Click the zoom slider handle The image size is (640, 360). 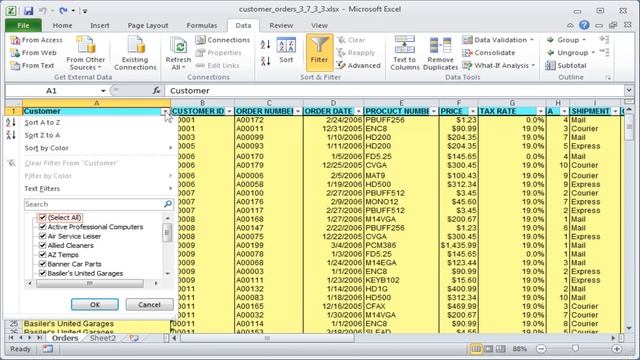point(575,349)
